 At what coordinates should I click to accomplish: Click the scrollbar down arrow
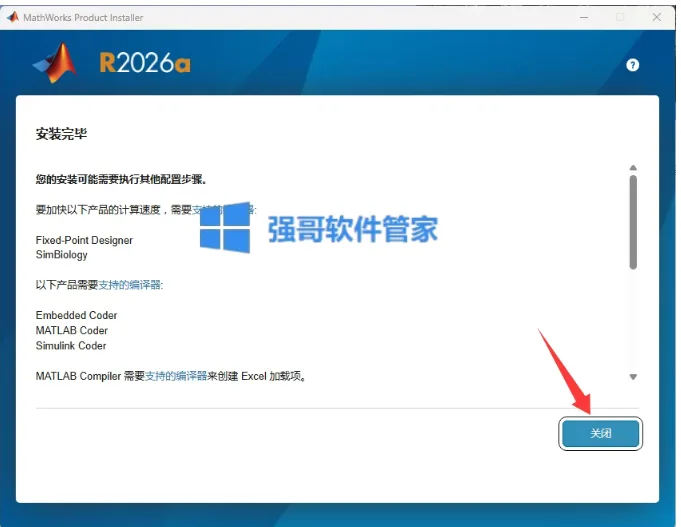[x=633, y=377]
